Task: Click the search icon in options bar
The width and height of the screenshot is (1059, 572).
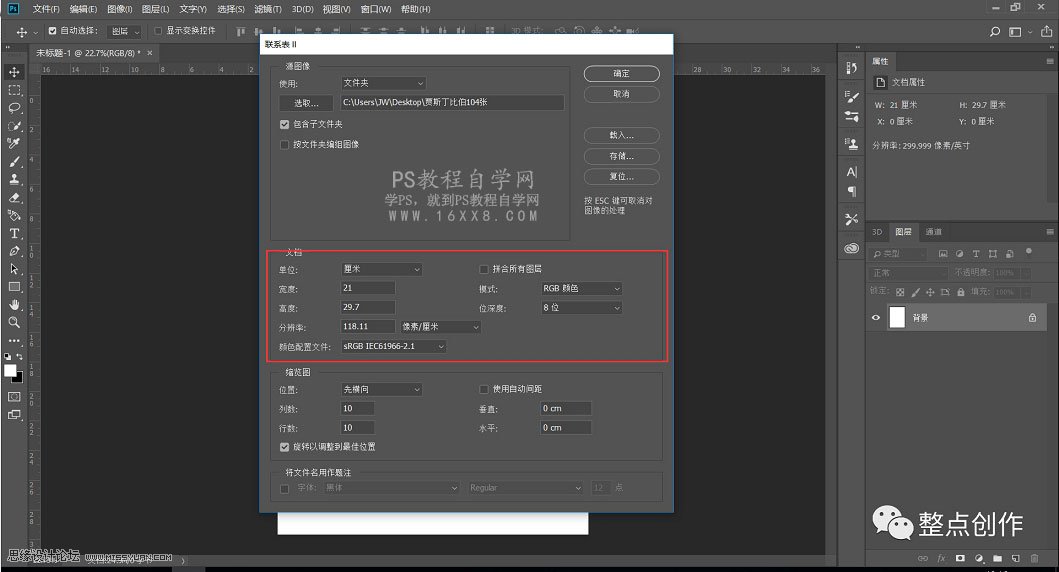Action: pyautogui.click(x=994, y=32)
